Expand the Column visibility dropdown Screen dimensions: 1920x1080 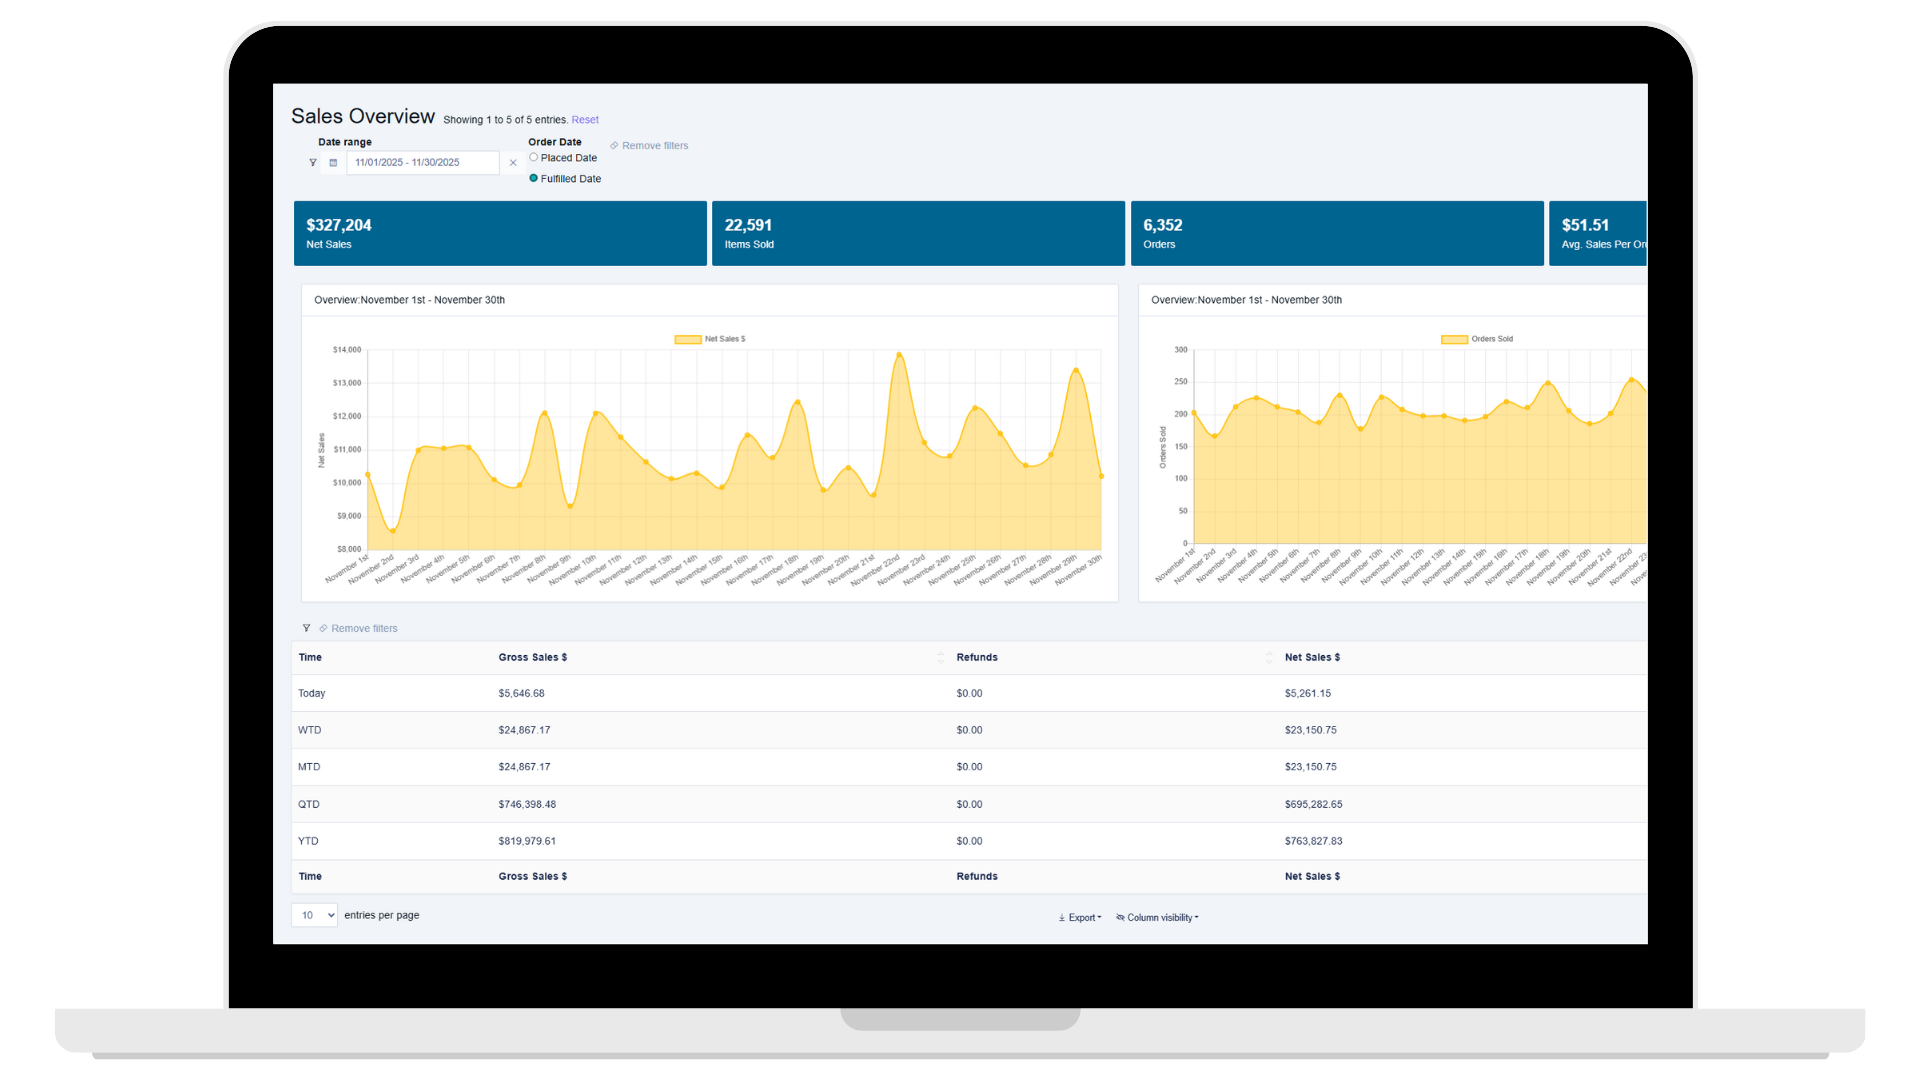coord(1157,917)
